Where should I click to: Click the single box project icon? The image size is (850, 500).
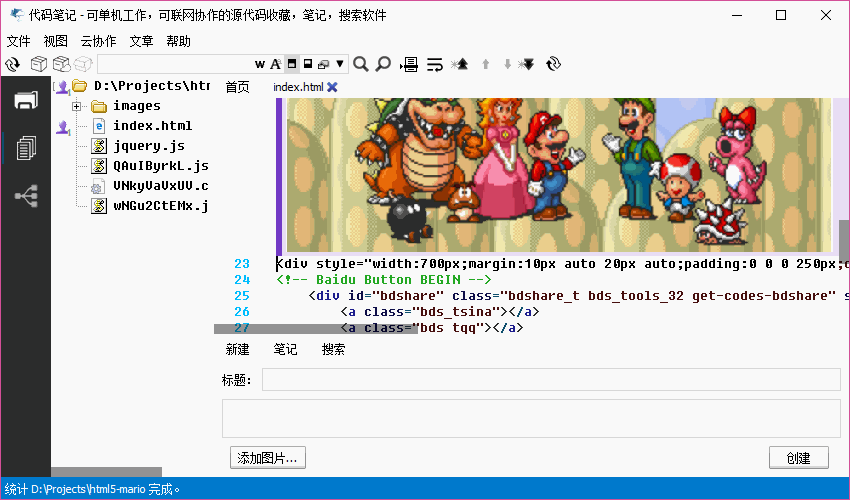click(x=38, y=64)
